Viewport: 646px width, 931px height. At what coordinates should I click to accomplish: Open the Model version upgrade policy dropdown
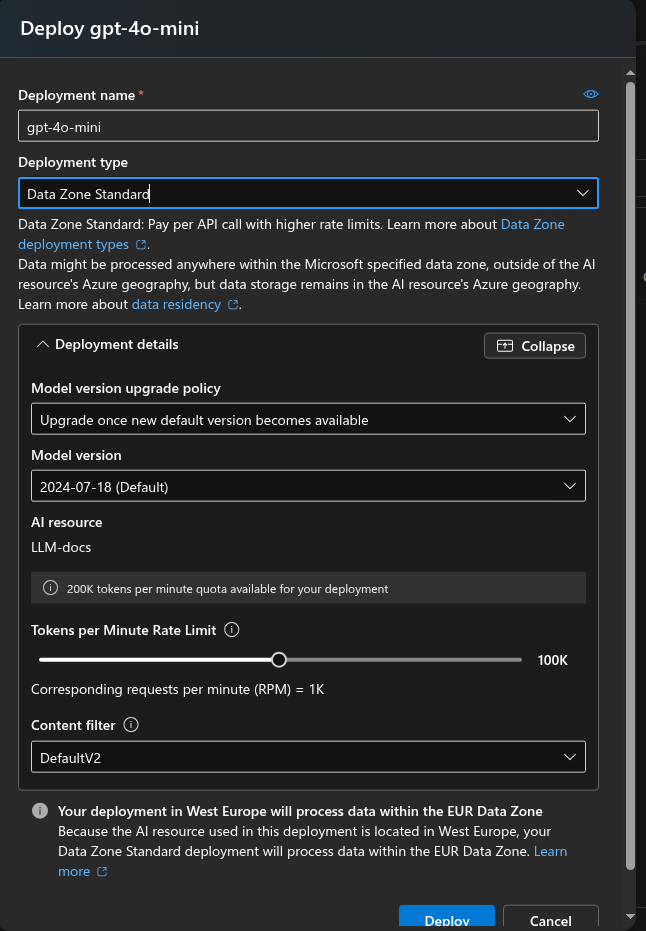pyautogui.click(x=570, y=418)
